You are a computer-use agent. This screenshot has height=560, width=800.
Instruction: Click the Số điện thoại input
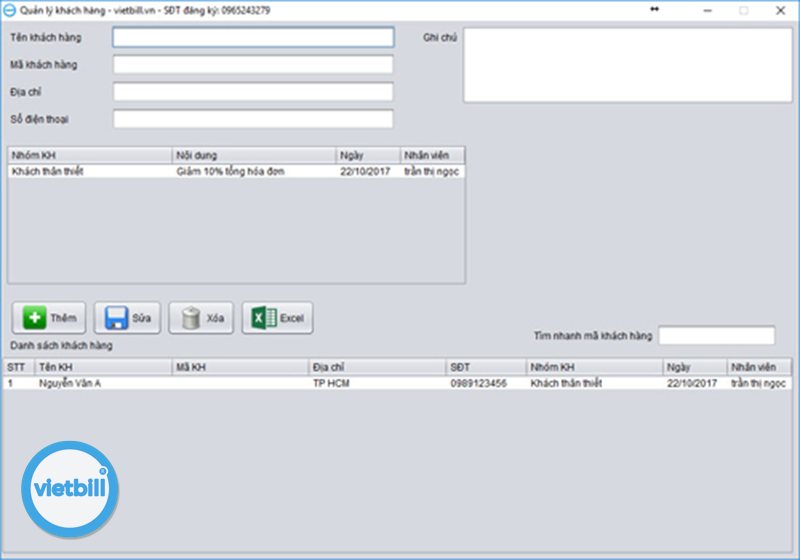[x=253, y=119]
